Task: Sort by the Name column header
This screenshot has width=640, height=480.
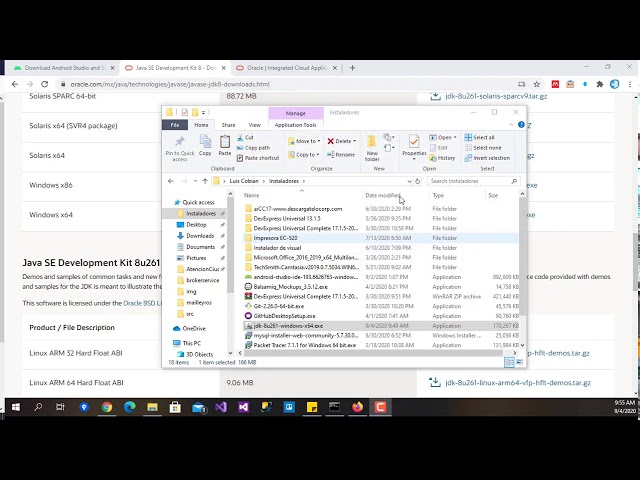Action: pyautogui.click(x=251, y=196)
